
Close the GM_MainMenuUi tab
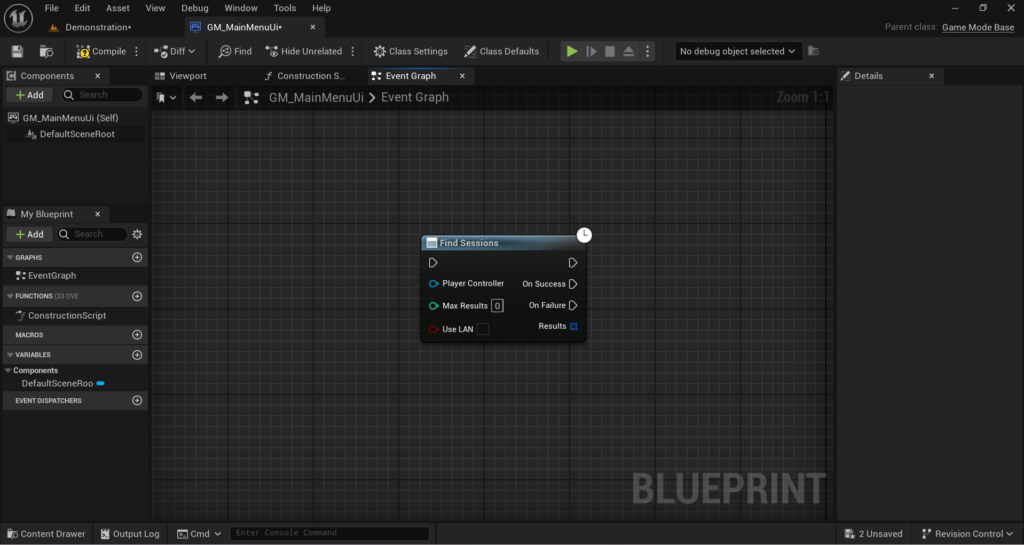[313, 27]
